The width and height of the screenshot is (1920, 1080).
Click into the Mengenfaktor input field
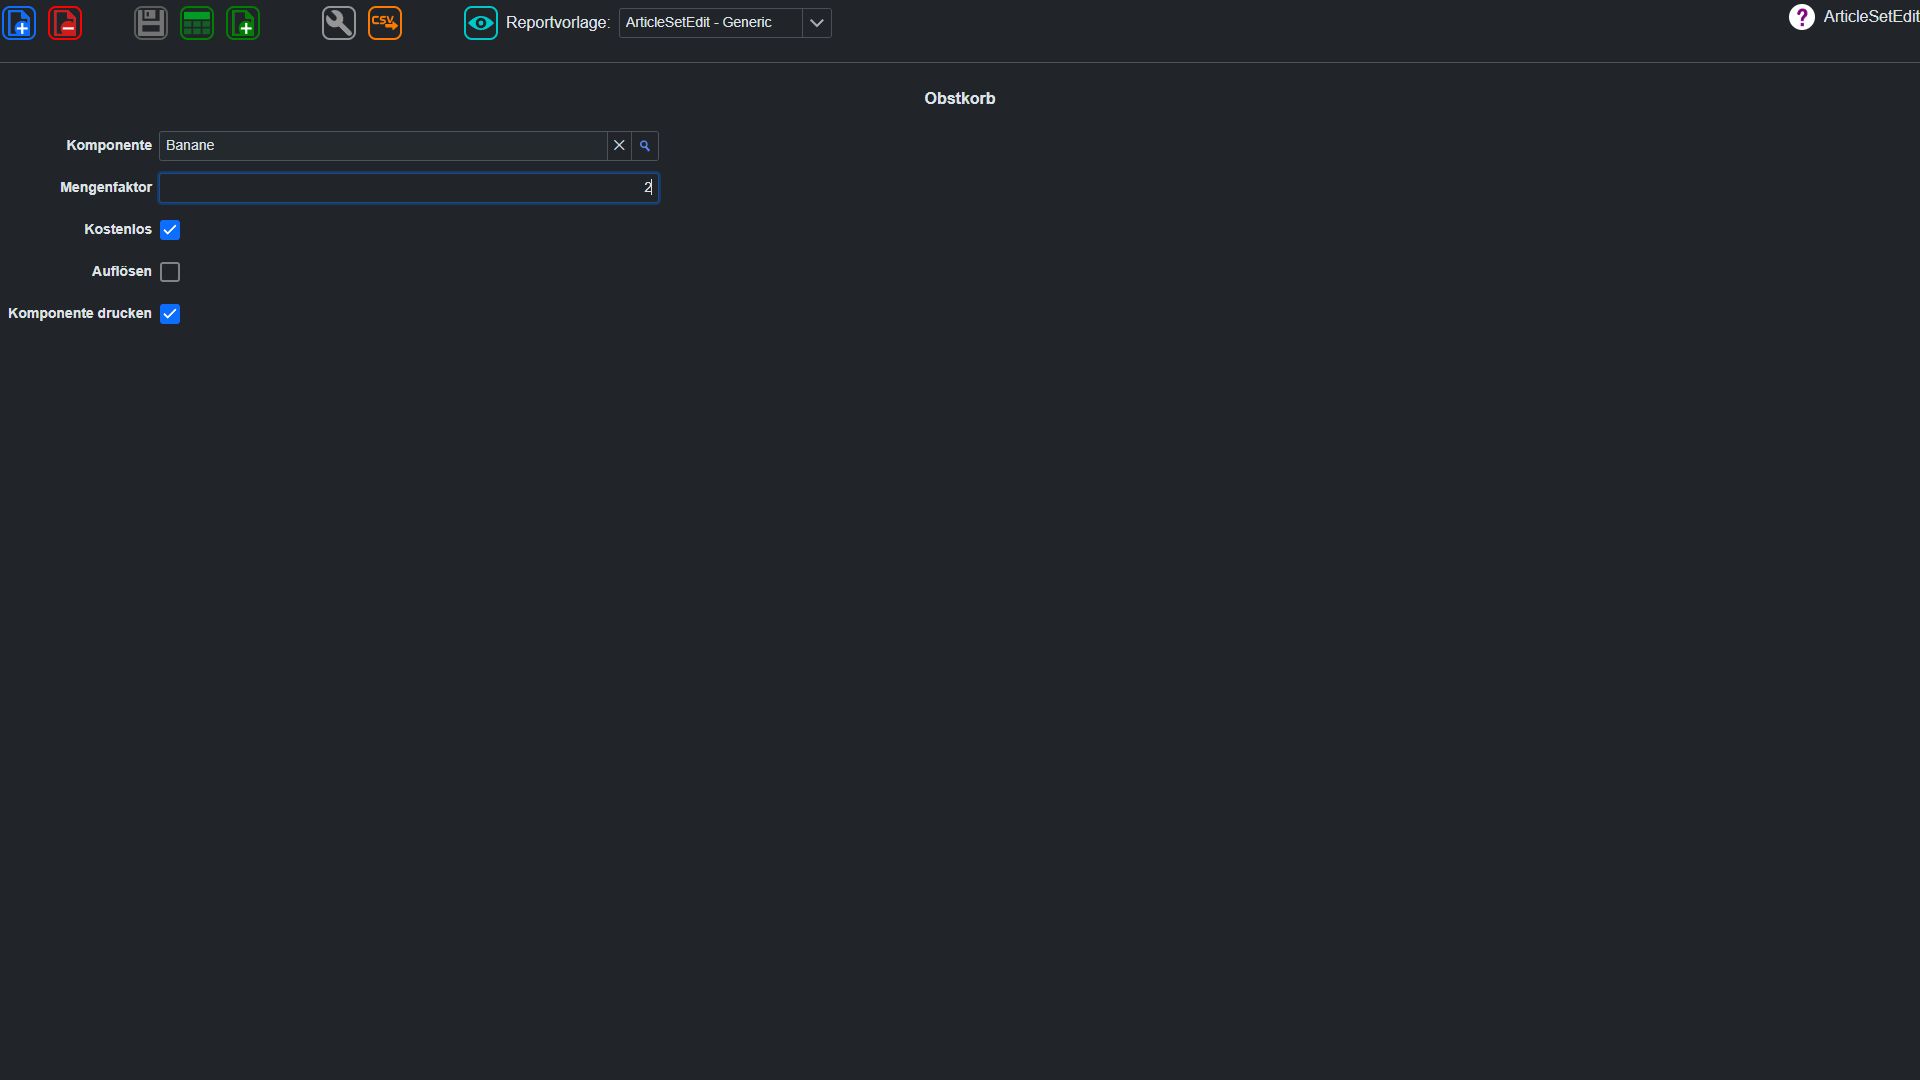408,188
